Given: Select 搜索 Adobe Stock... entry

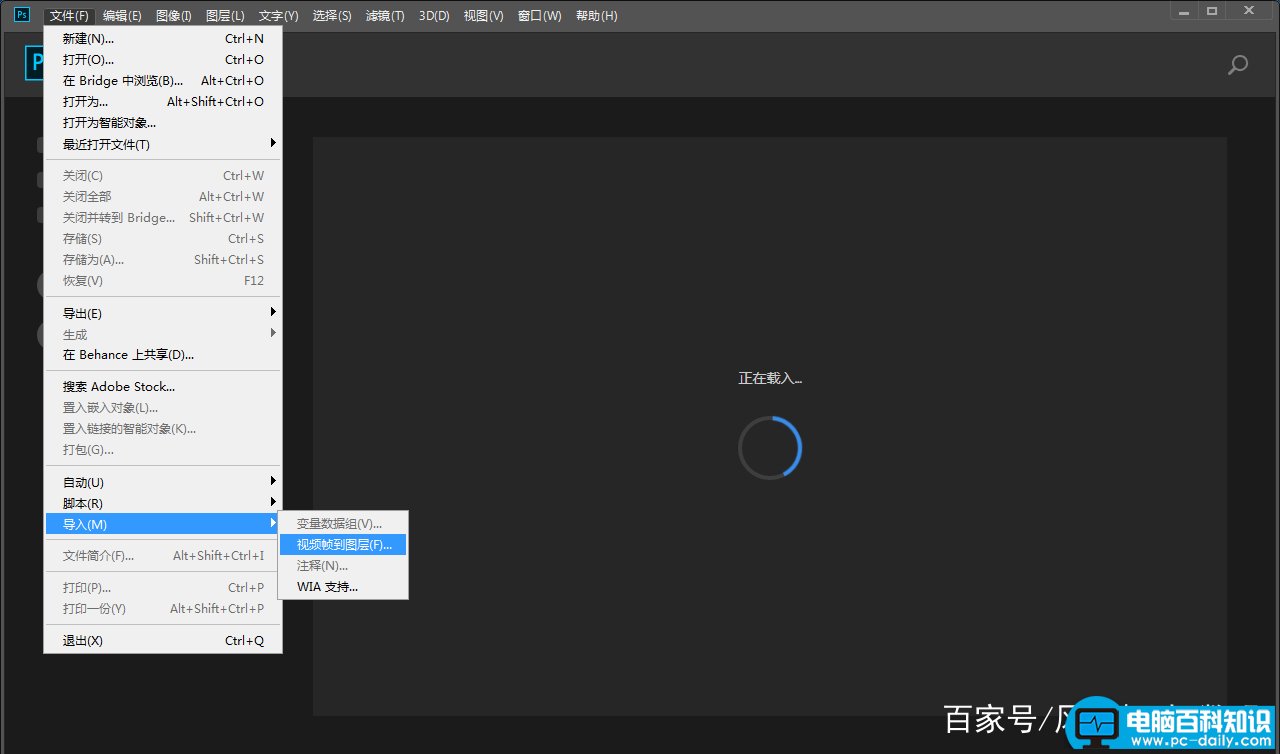Looking at the screenshot, I should coord(163,387).
